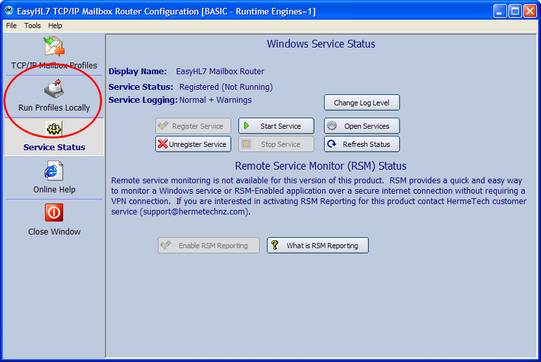Click the Stop Service button

coord(276,144)
